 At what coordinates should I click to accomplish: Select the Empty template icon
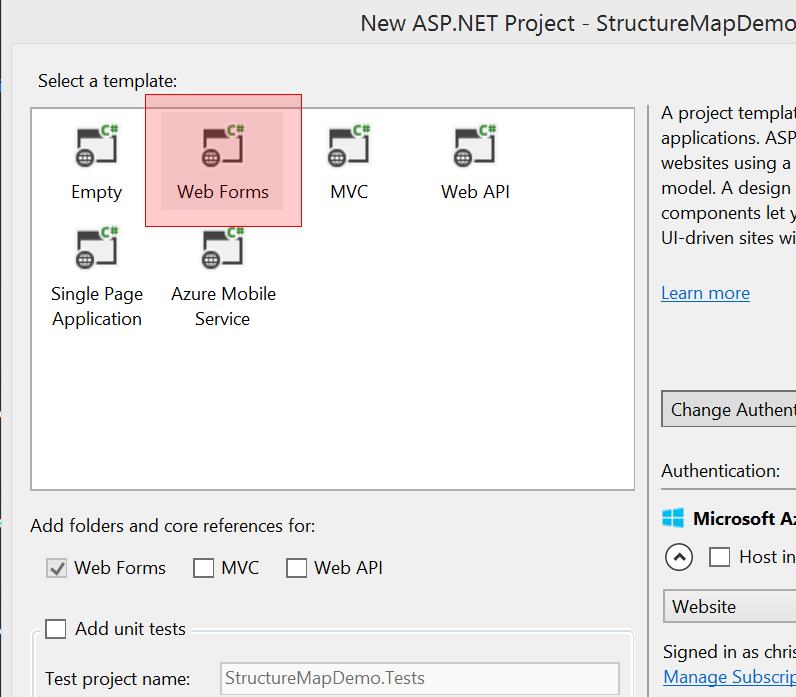pyautogui.click(x=96, y=145)
